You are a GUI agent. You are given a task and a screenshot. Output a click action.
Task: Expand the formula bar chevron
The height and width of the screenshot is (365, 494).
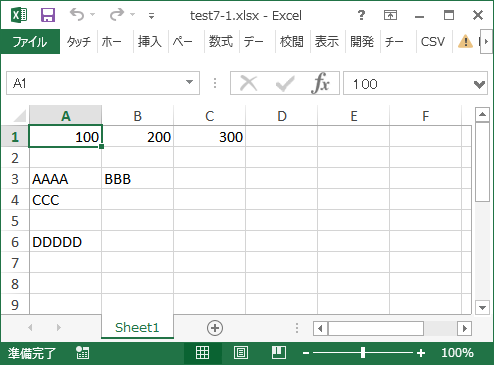coord(479,85)
